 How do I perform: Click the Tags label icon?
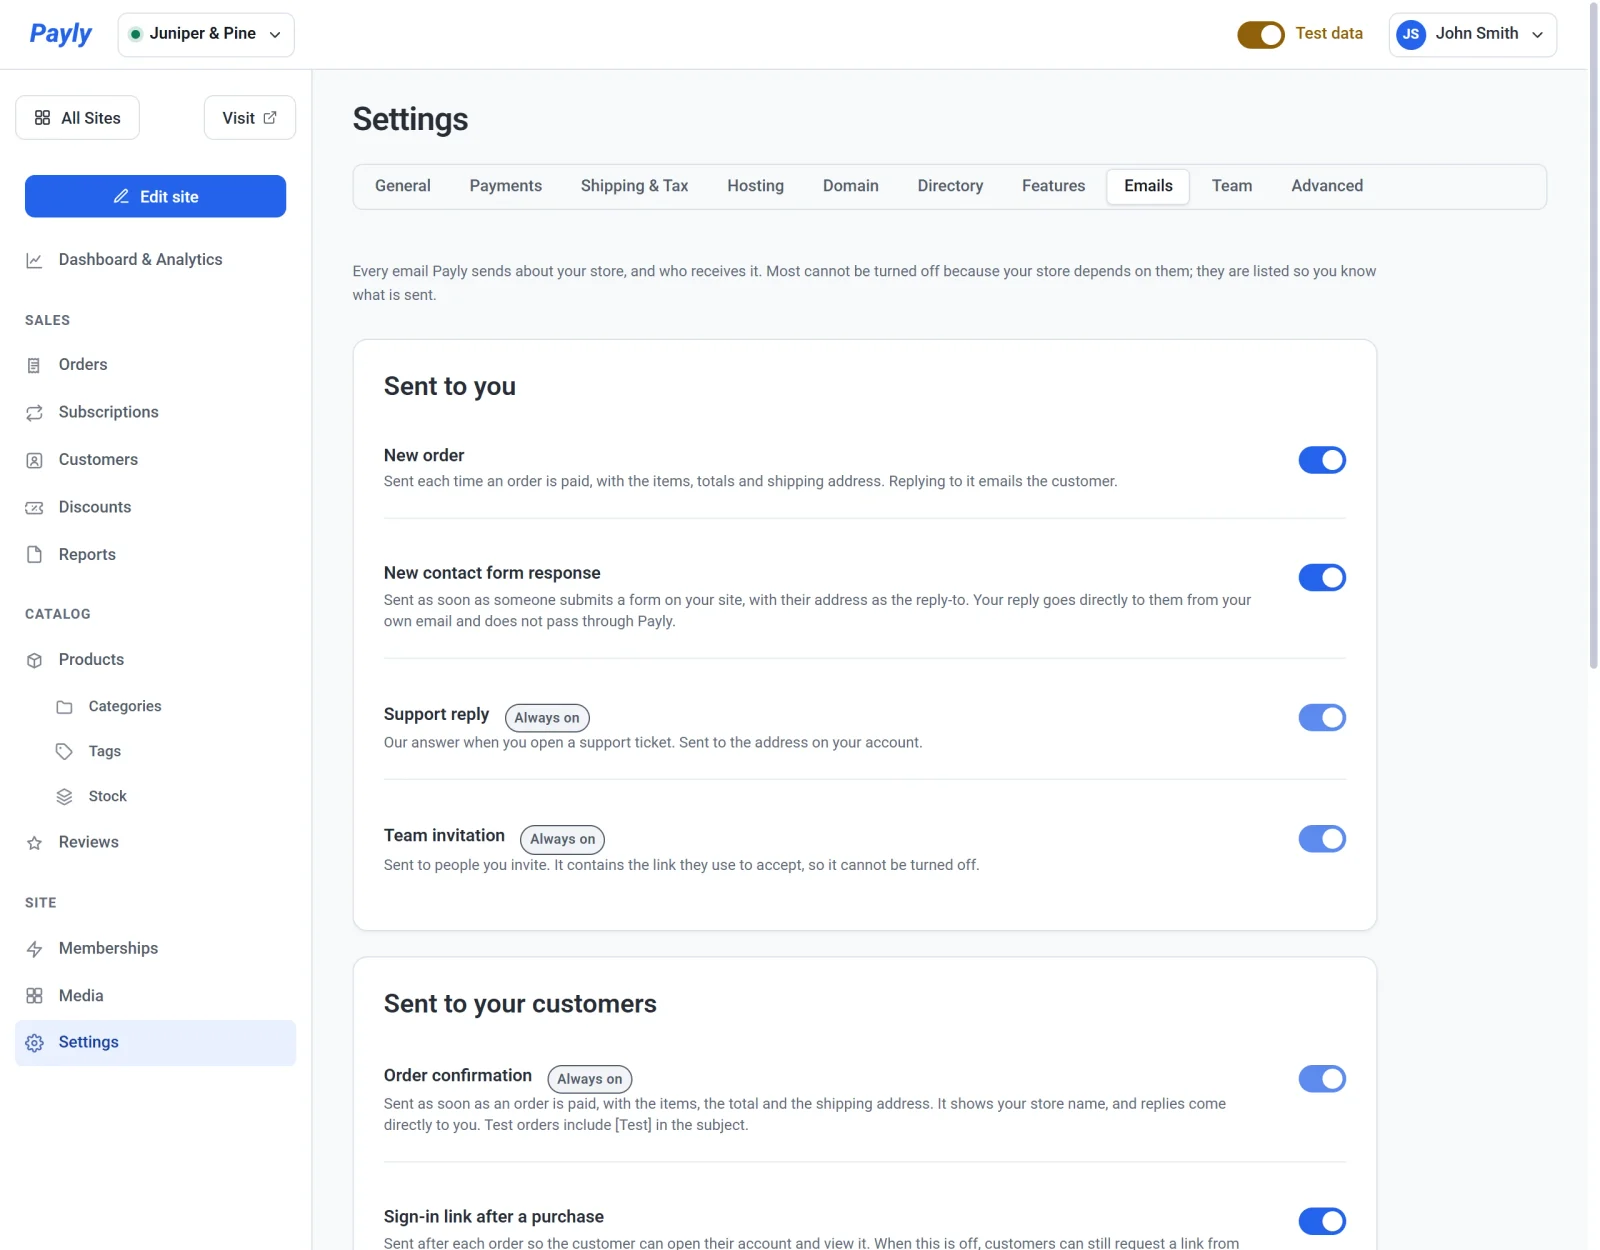coord(64,752)
